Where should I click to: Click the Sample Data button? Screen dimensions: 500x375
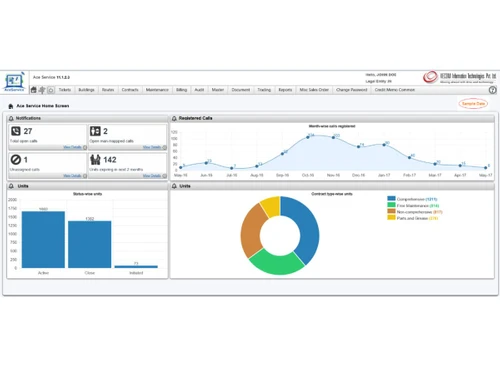(x=473, y=104)
